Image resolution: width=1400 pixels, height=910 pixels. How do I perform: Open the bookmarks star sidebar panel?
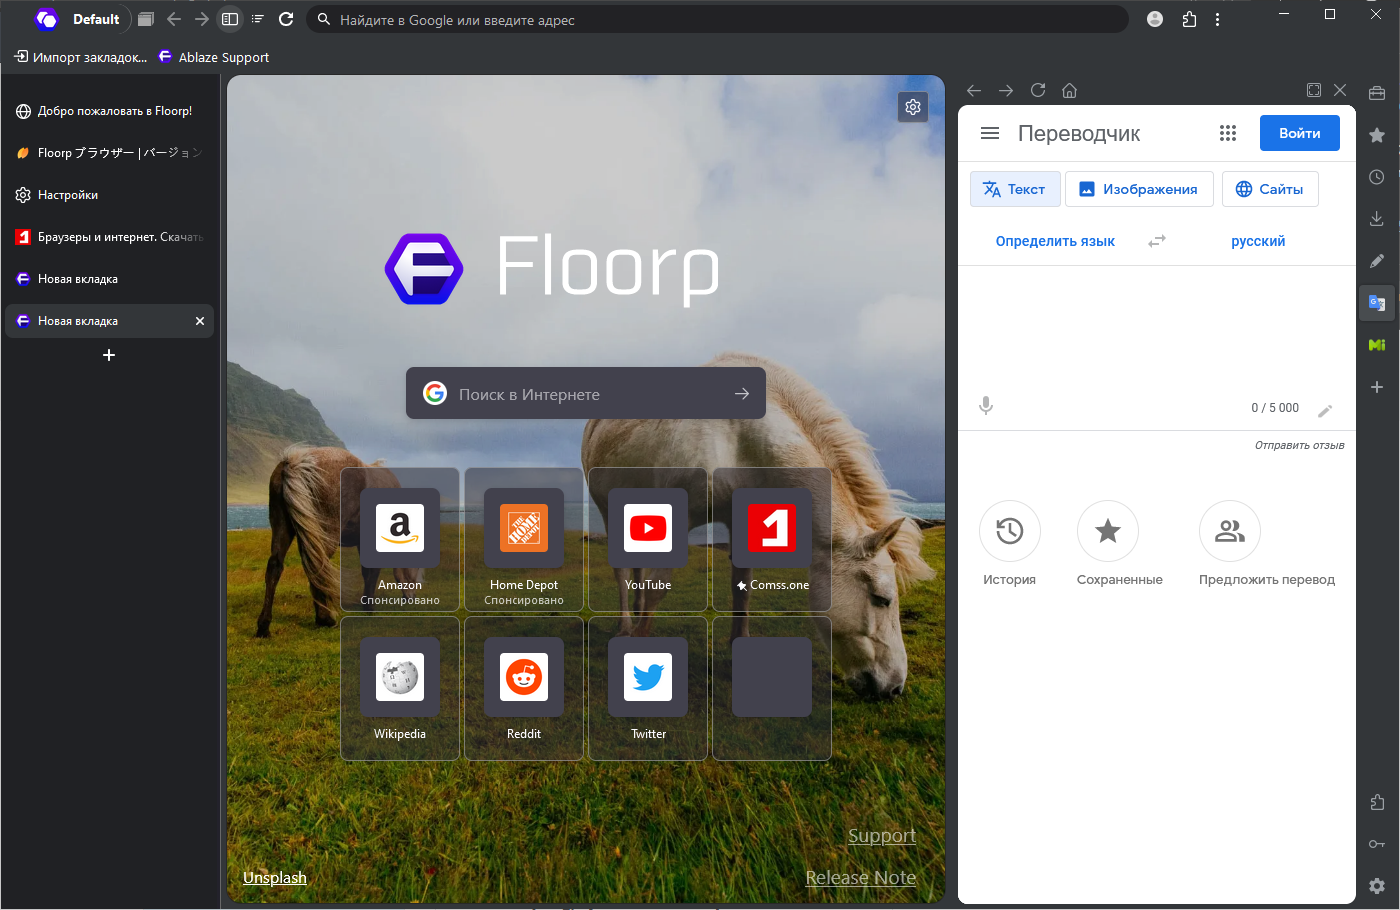(1377, 135)
